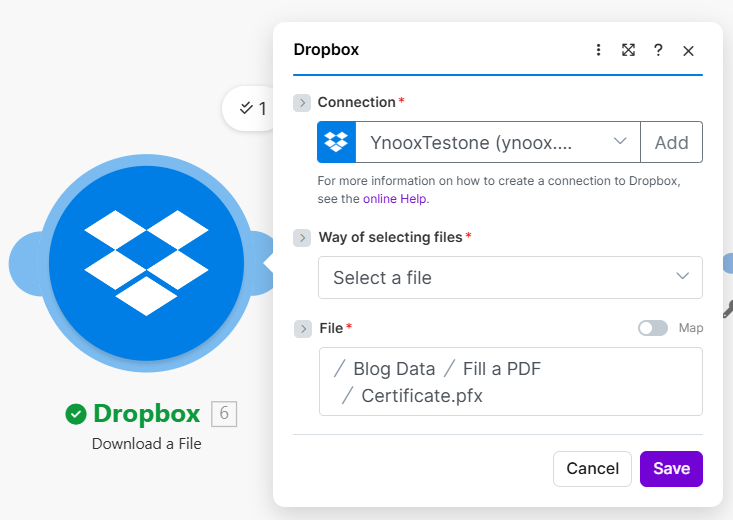Open the three-dot module options menu
This screenshot has width=733, height=520.
(598, 50)
